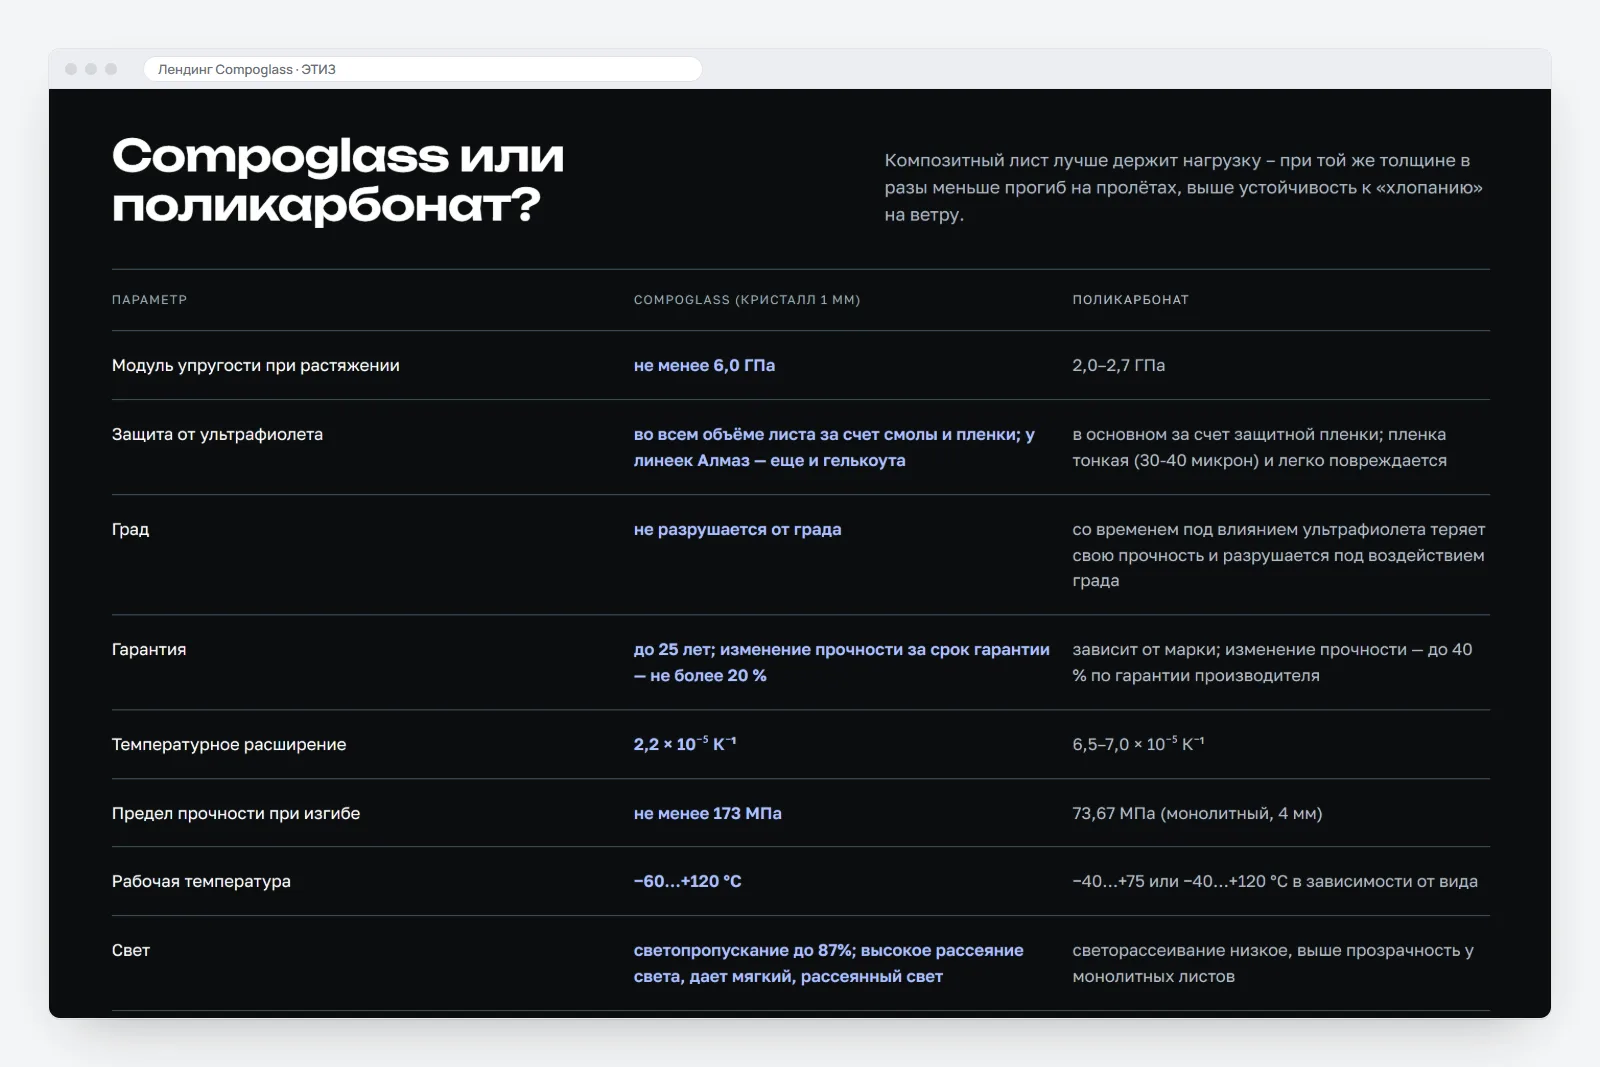
Task: Click the row label 'Гарантия'
Action: pos(149,649)
